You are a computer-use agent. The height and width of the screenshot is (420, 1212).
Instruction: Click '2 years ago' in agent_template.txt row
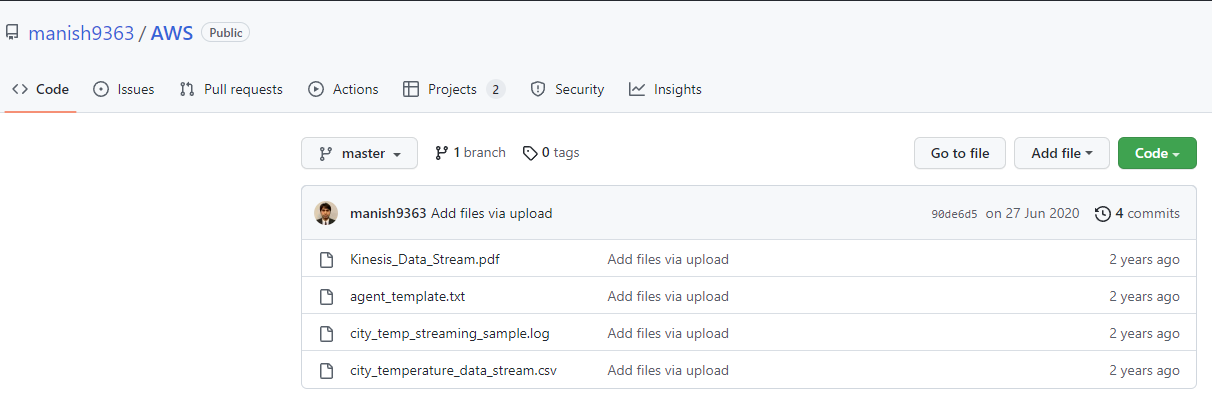tap(1144, 296)
